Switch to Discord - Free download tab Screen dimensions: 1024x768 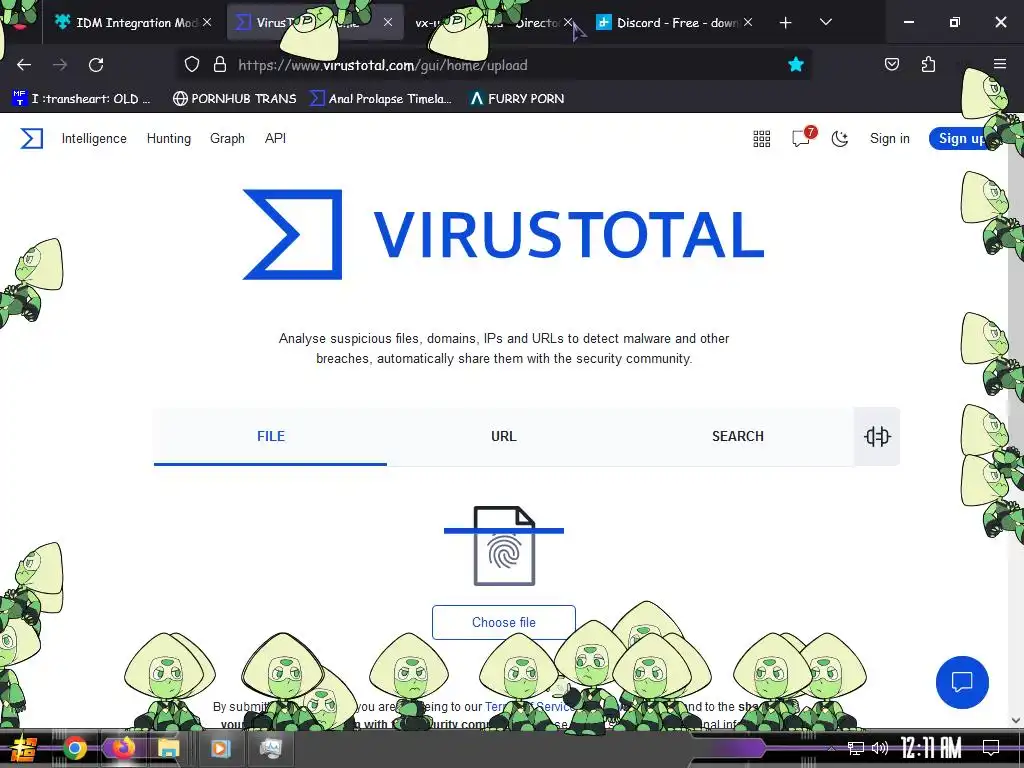pos(674,23)
